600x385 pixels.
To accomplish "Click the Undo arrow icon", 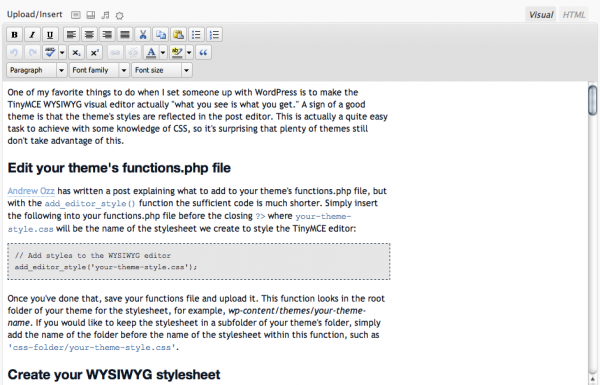I will point(15,52).
